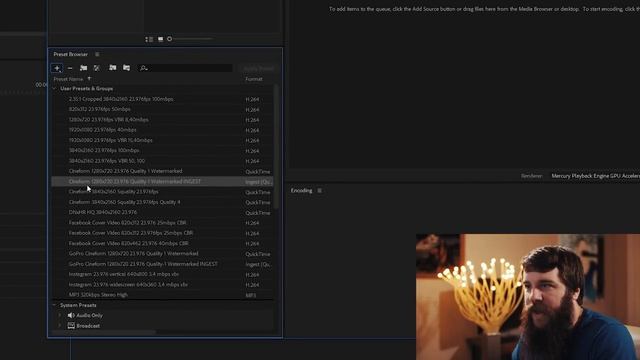Click the sort arrow beside Preset Name

pos(89,79)
